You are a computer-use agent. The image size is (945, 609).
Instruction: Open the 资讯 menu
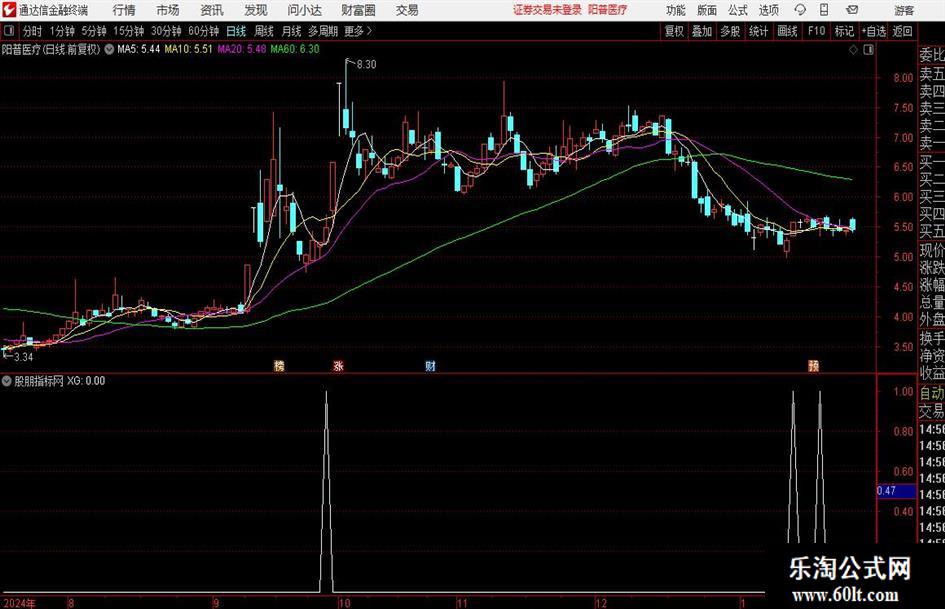[212, 10]
